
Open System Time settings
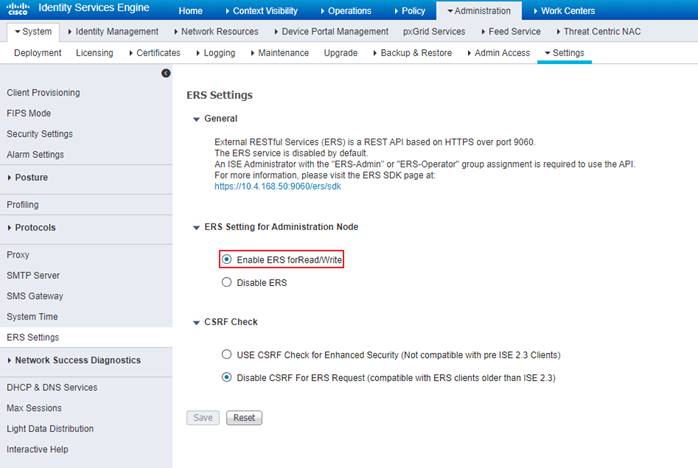click(32, 317)
